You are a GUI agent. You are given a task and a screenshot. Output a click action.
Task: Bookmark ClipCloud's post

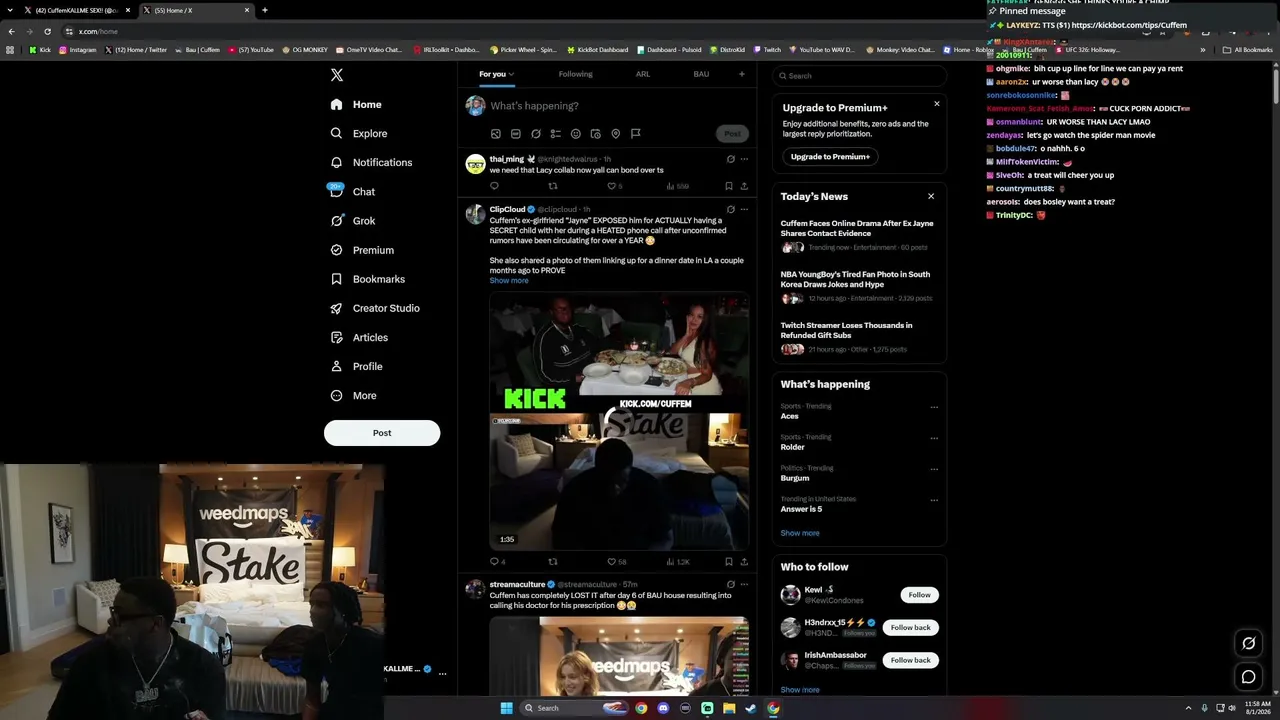click(729, 562)
